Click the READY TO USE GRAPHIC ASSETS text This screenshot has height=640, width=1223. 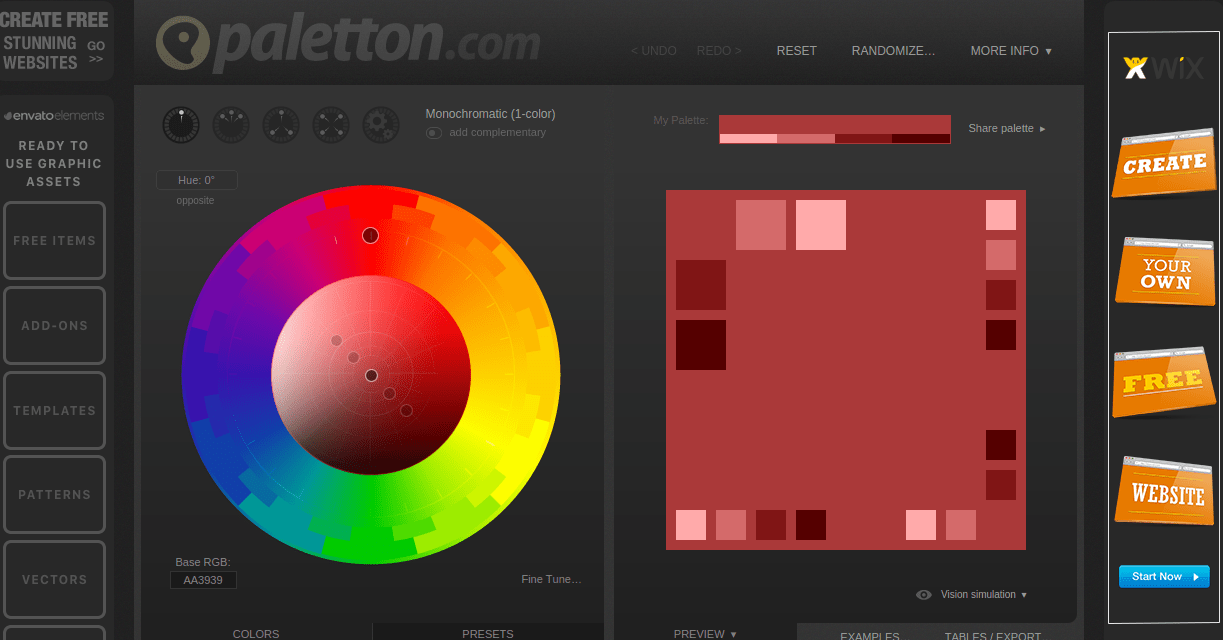[x=54, y=163]
